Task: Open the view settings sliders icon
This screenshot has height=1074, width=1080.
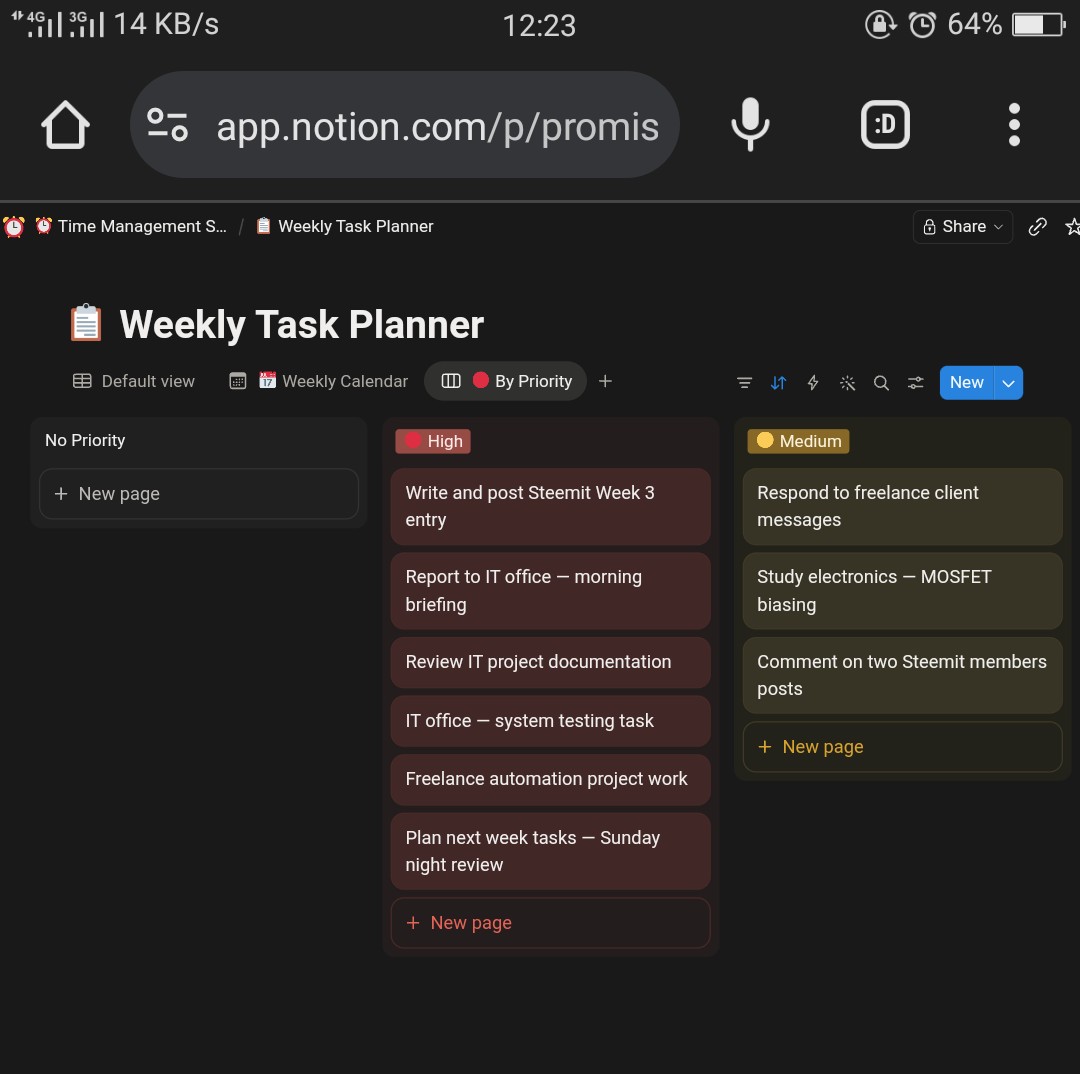Action: [915, 383]
